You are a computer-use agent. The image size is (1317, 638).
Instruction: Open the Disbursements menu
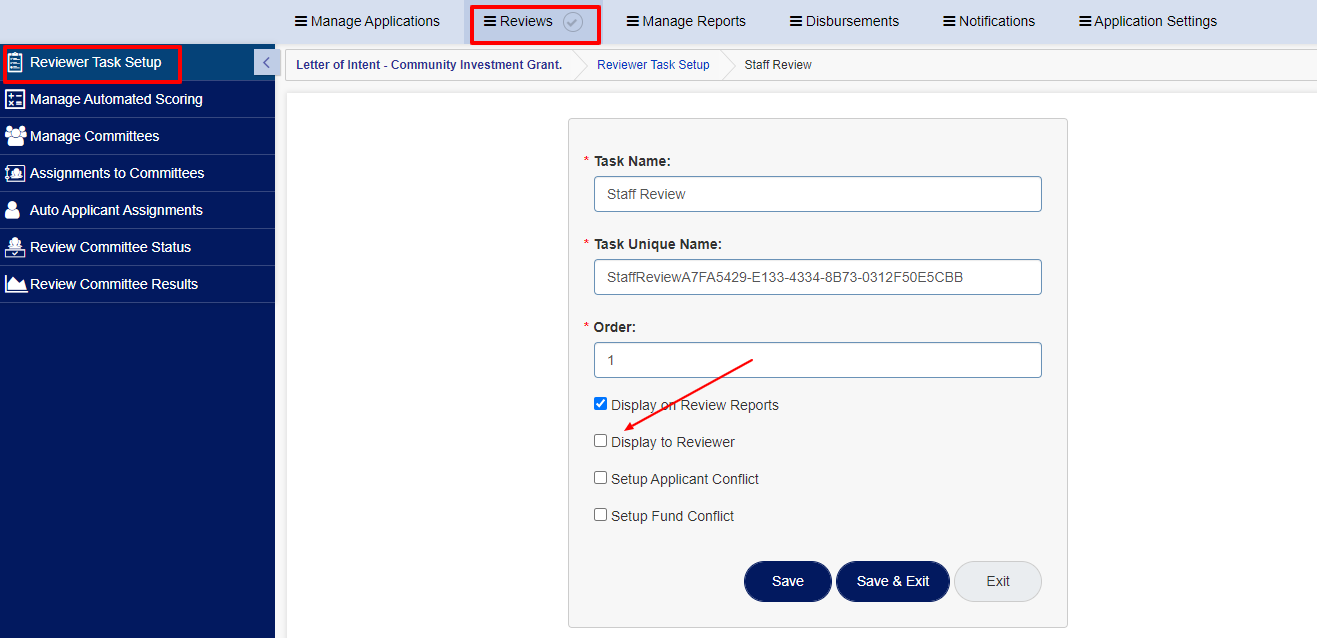844,21
